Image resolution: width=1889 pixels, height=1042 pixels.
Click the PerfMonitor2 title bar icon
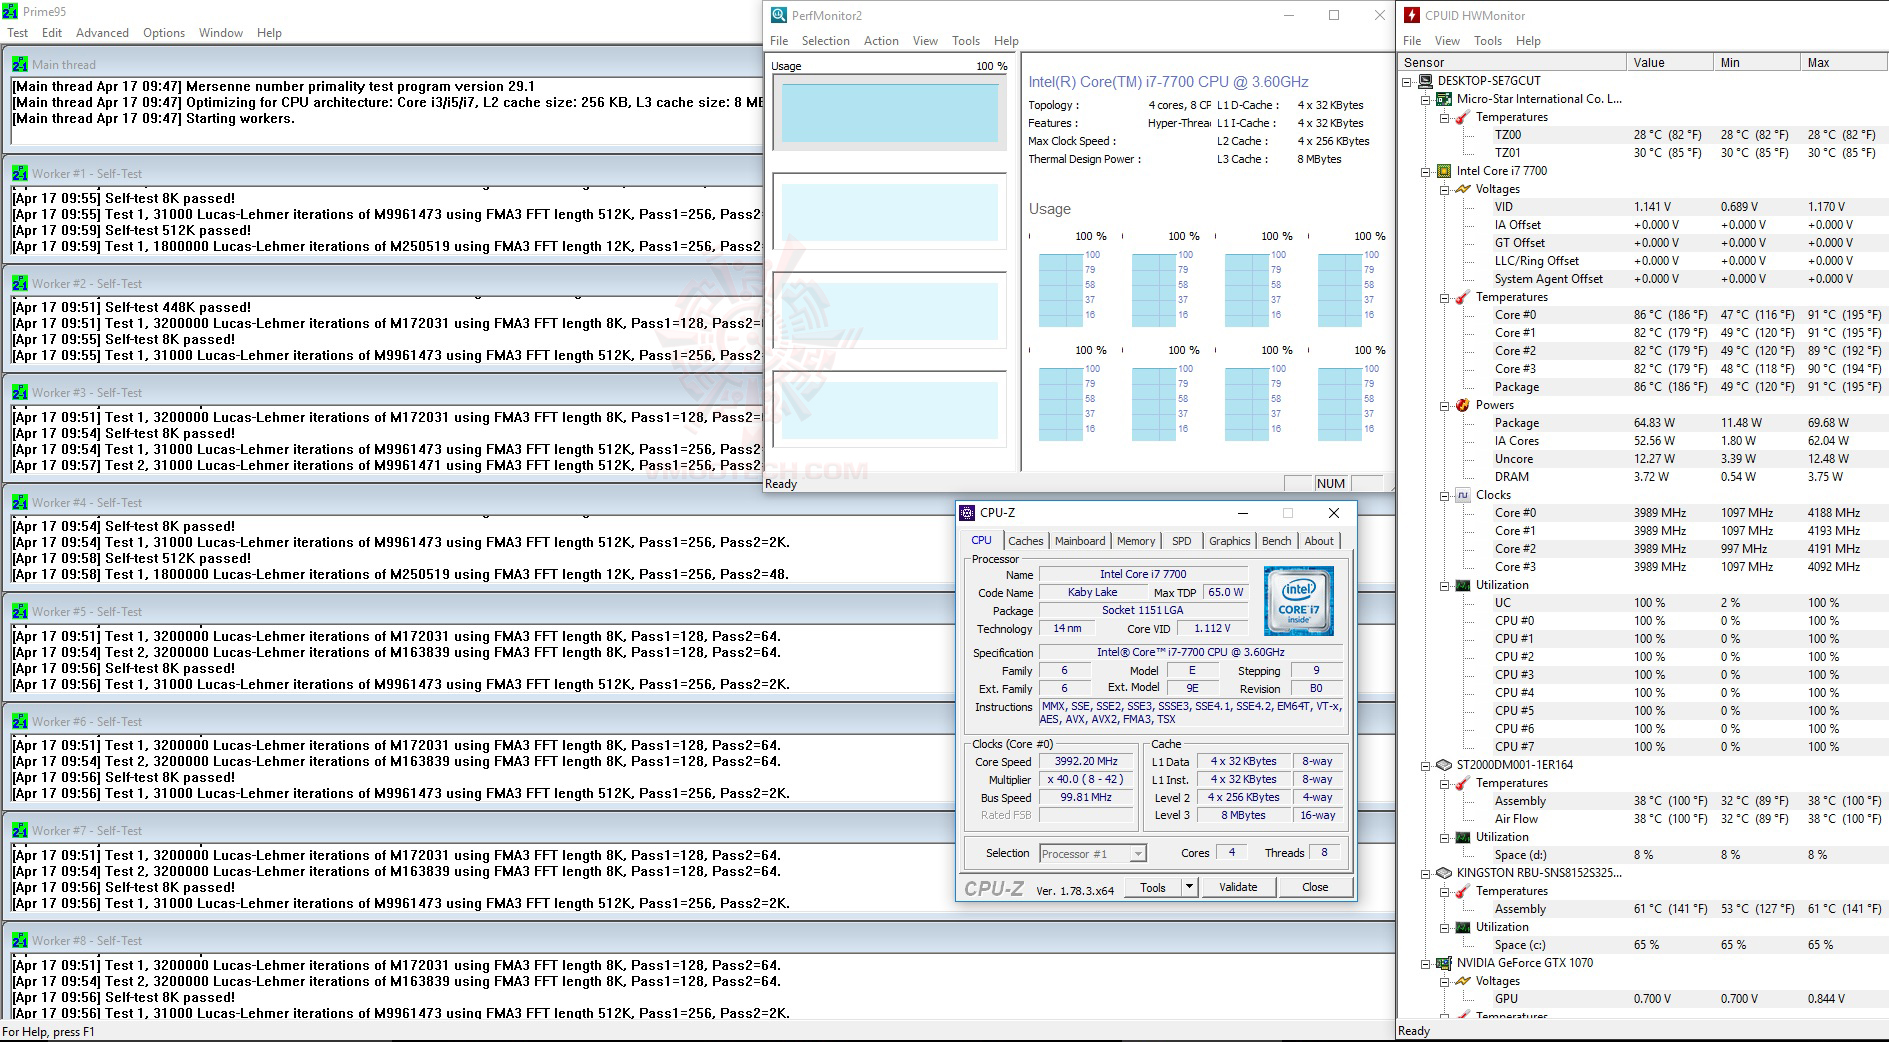point(778,15)
